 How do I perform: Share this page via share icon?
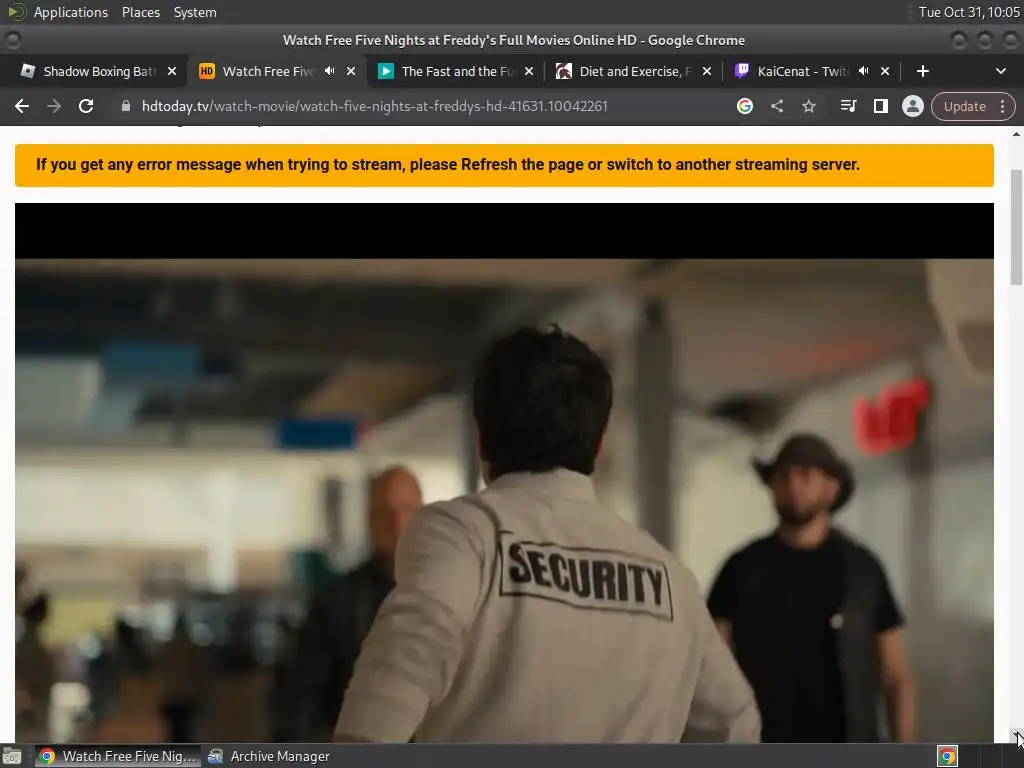pyautogui.click(x=776, y=106)
